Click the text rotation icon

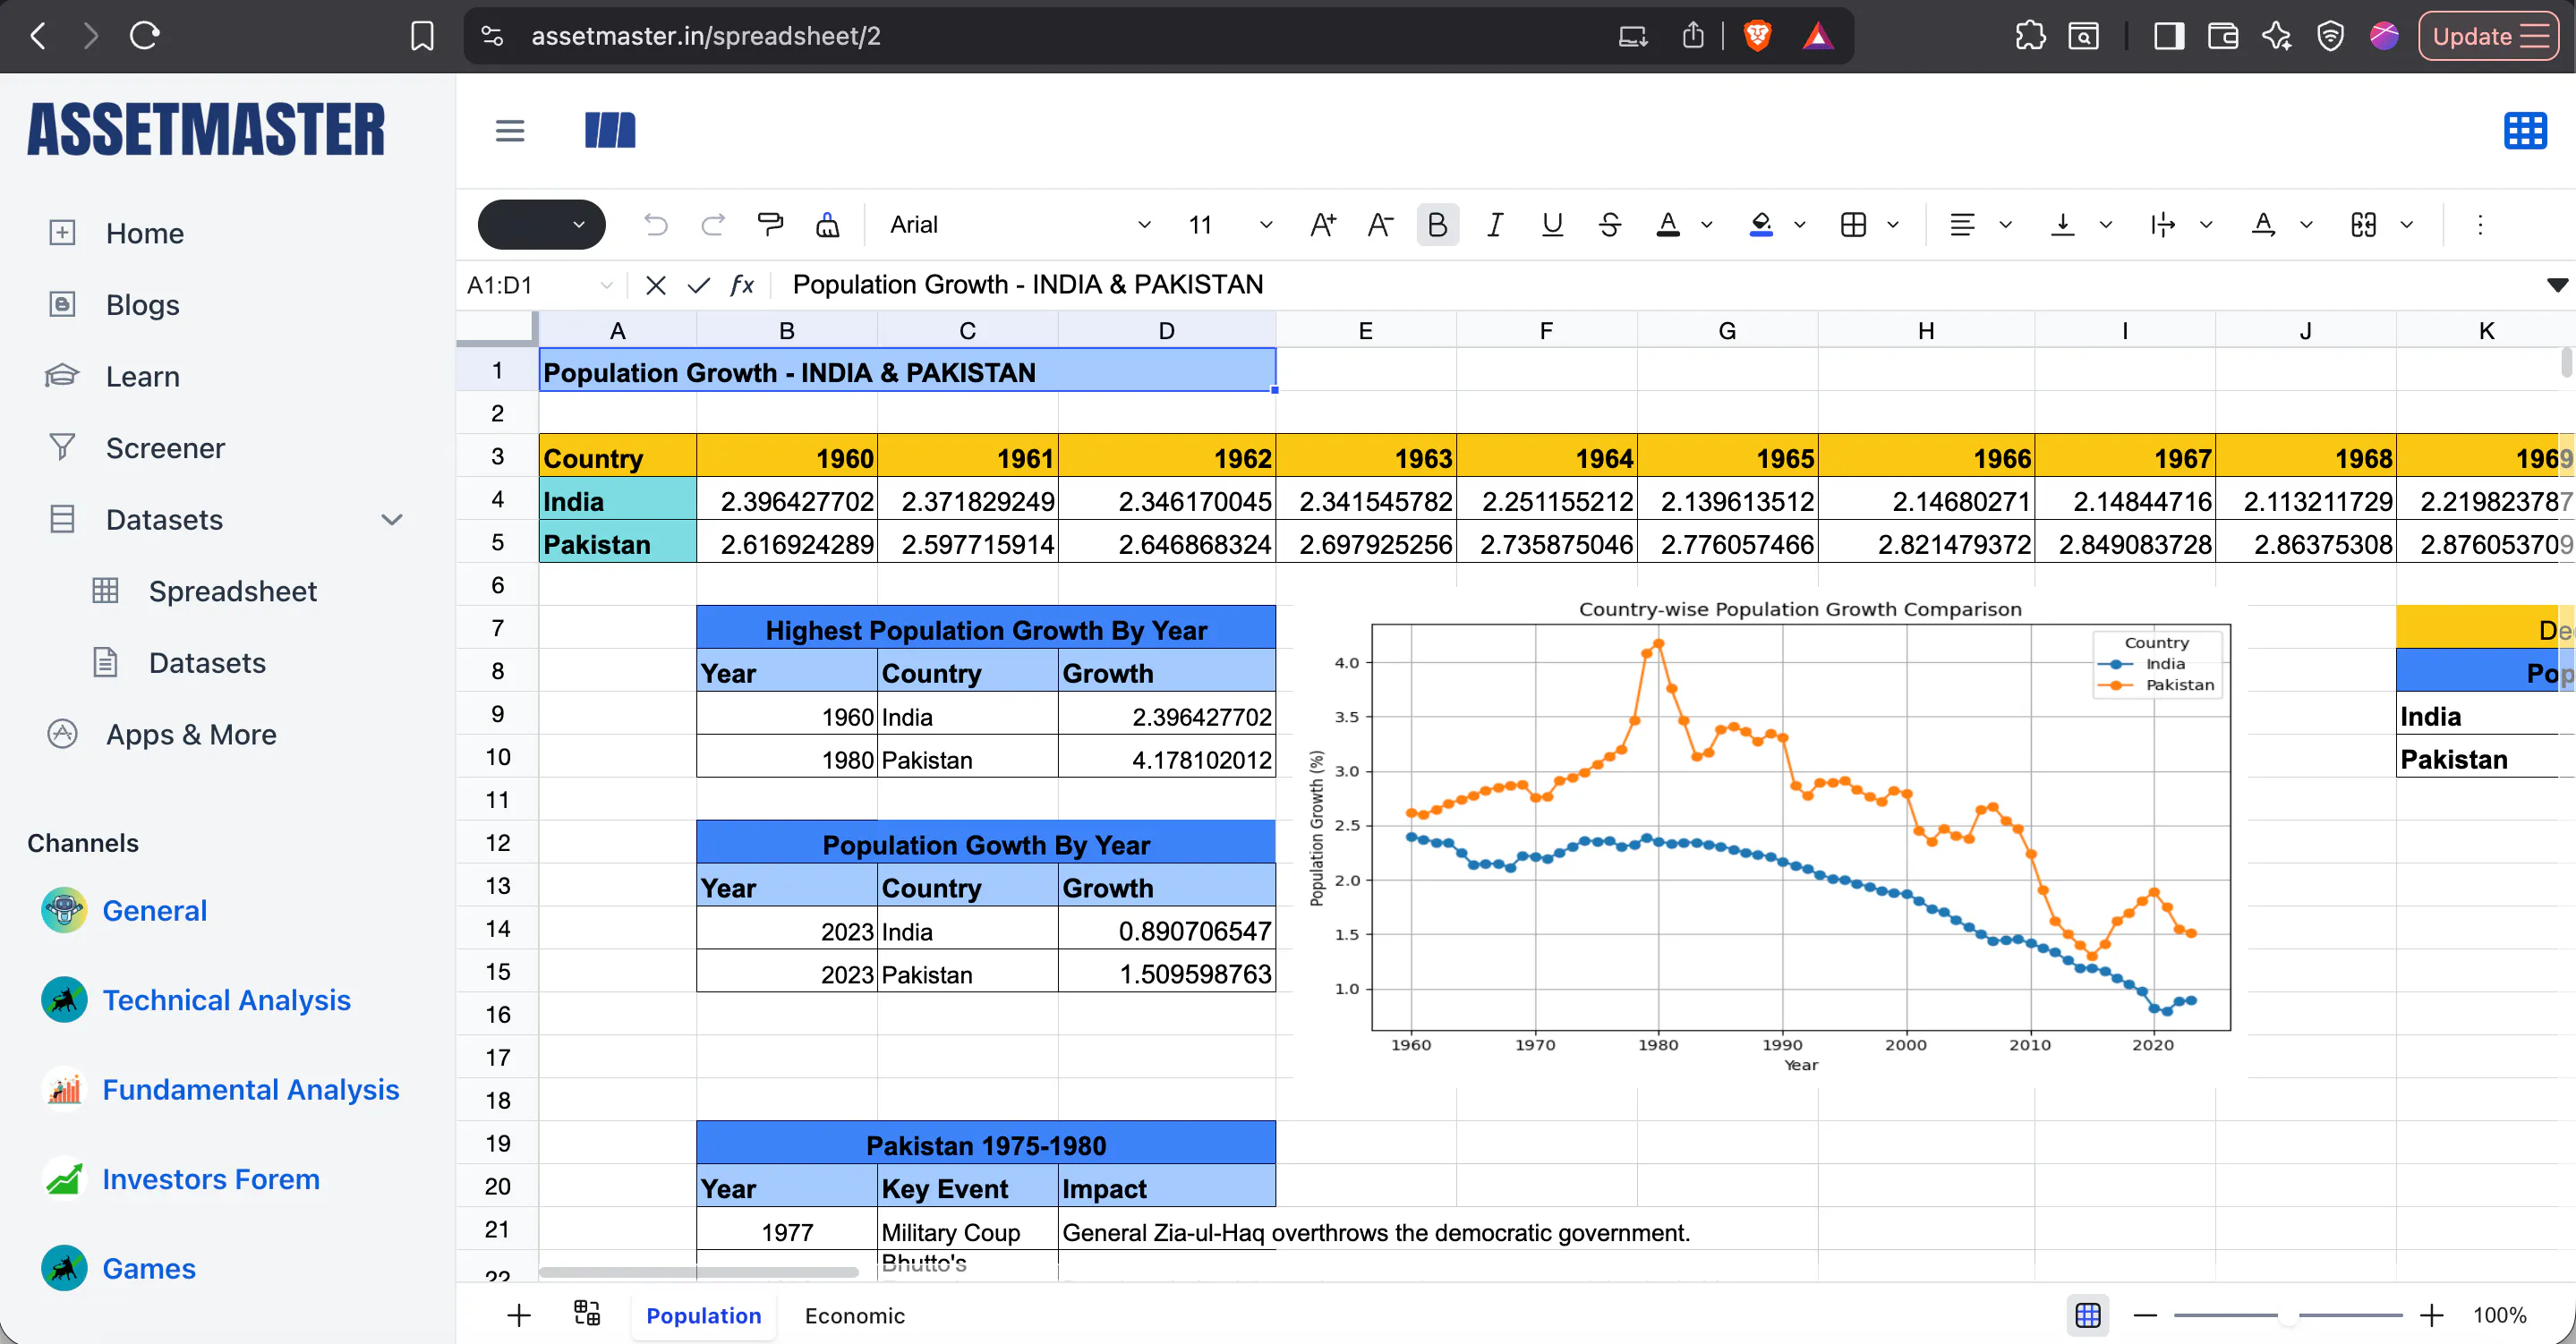pos(2263,225)
